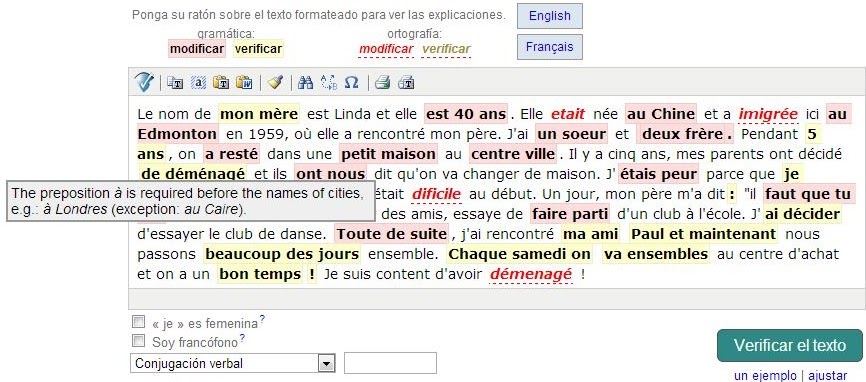The height and width of the screenshot is (382, 866).
Task: Click the print text-only icon
Action: coord(406,83)
